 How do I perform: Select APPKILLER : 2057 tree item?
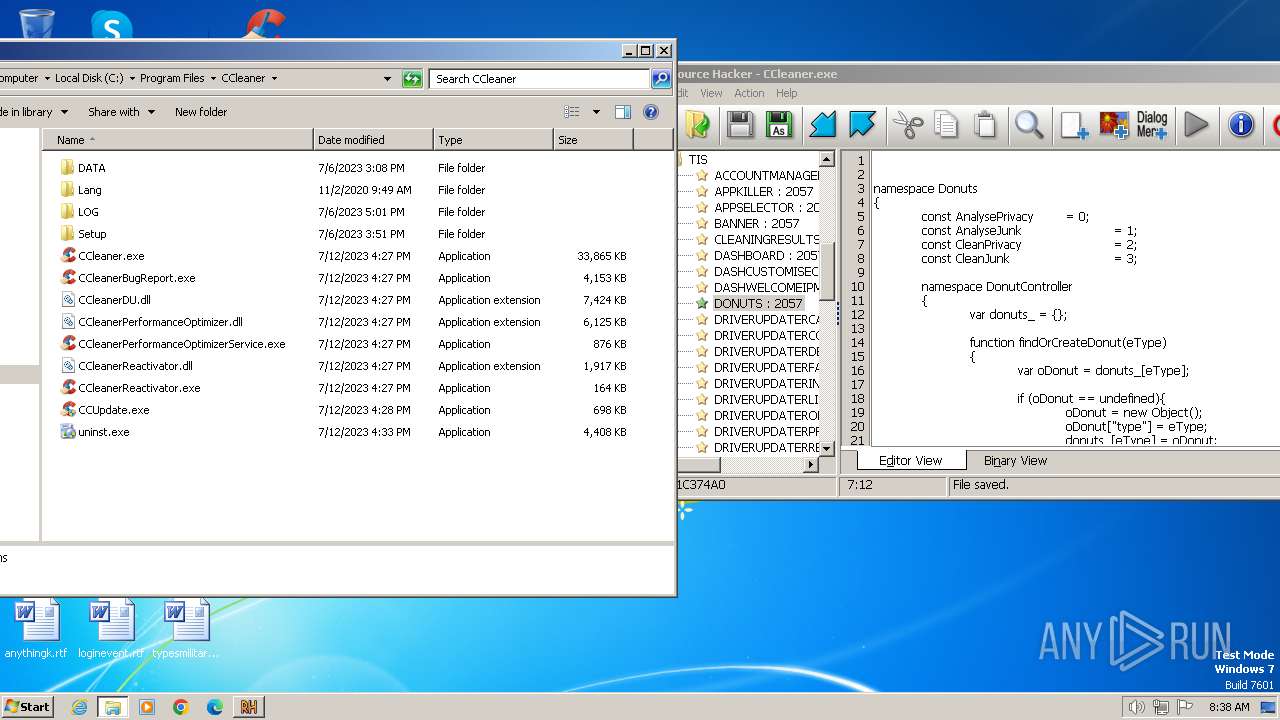763,192
